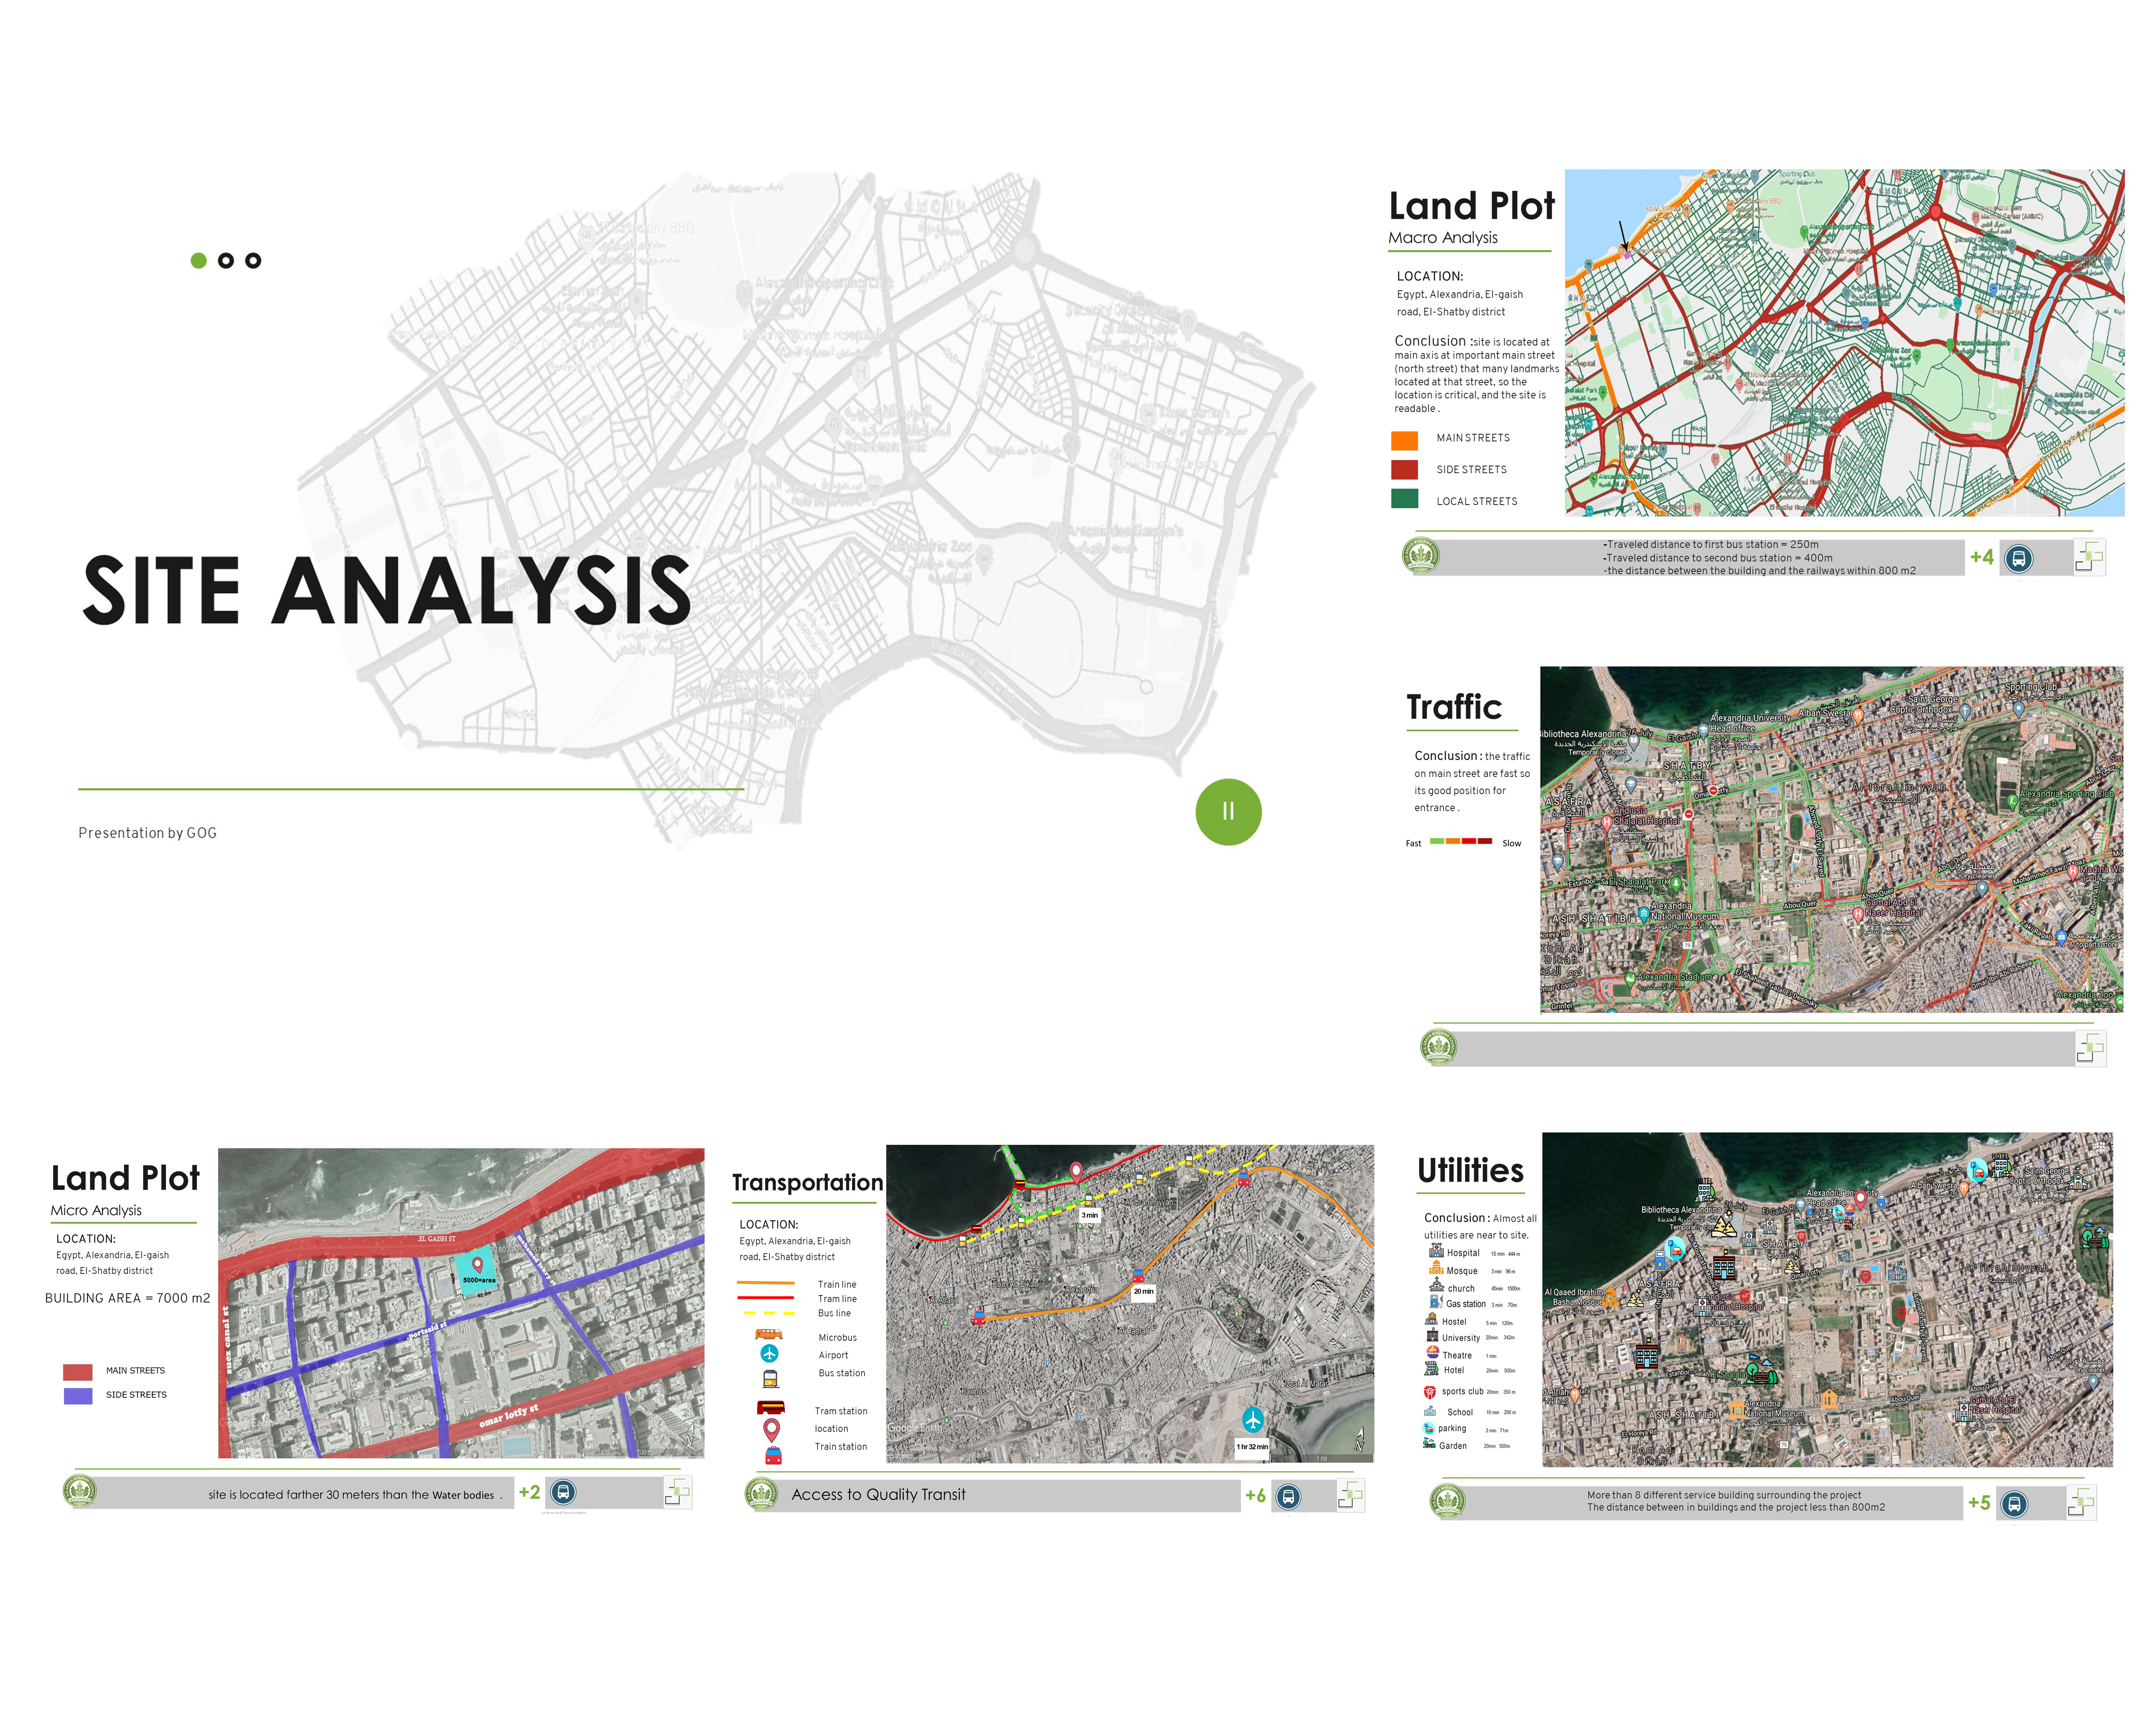The width and height of the screenshot is (2156, 1725).
Task: Select the second hollow page indicator dot
Action: pos(226,261)
